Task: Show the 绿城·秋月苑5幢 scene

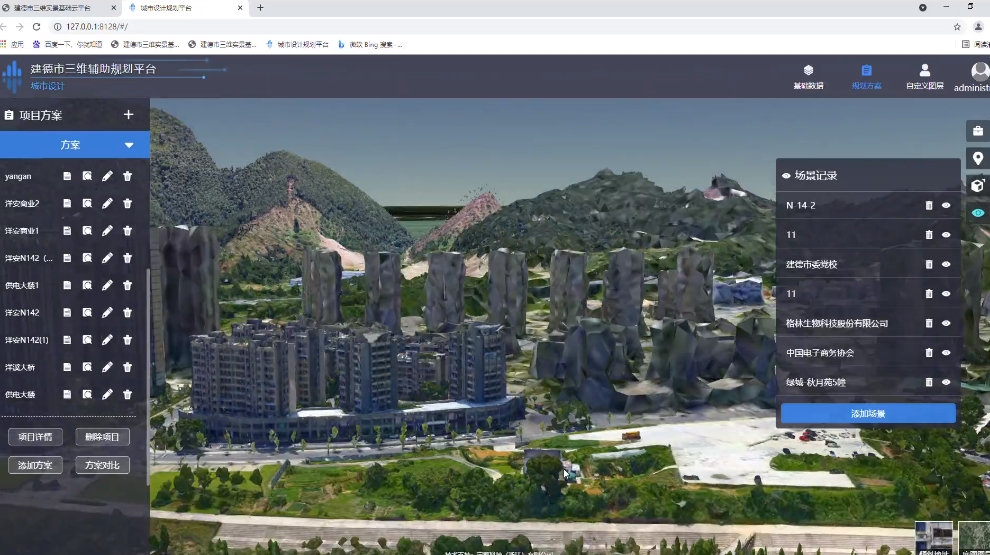Action: pyautogui.click(x=946, y=382)
